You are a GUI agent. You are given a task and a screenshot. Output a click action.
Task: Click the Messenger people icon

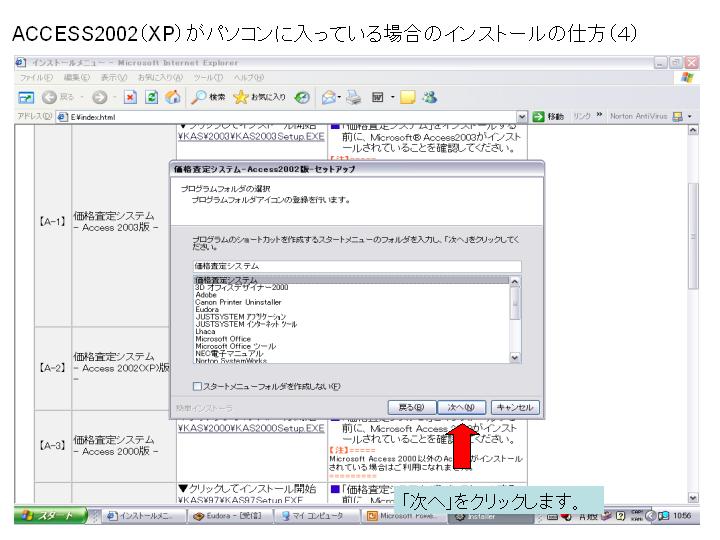pos(430,97)
